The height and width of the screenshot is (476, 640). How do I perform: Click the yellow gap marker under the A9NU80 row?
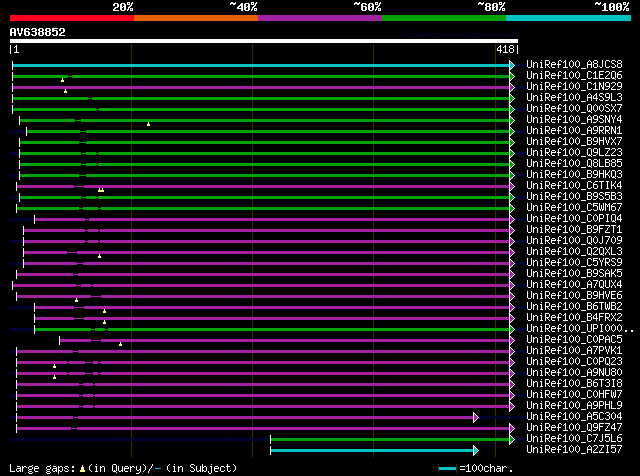[54, 377]
